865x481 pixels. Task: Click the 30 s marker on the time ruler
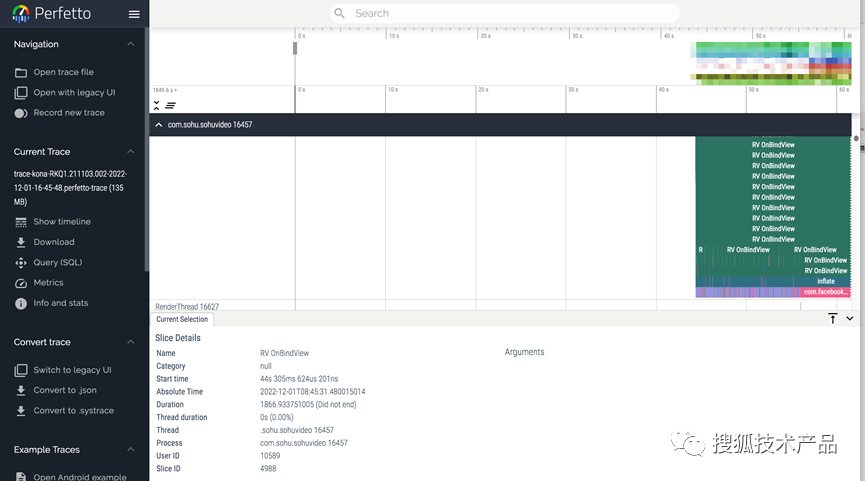pyautogui.click(x=573, y=89)
